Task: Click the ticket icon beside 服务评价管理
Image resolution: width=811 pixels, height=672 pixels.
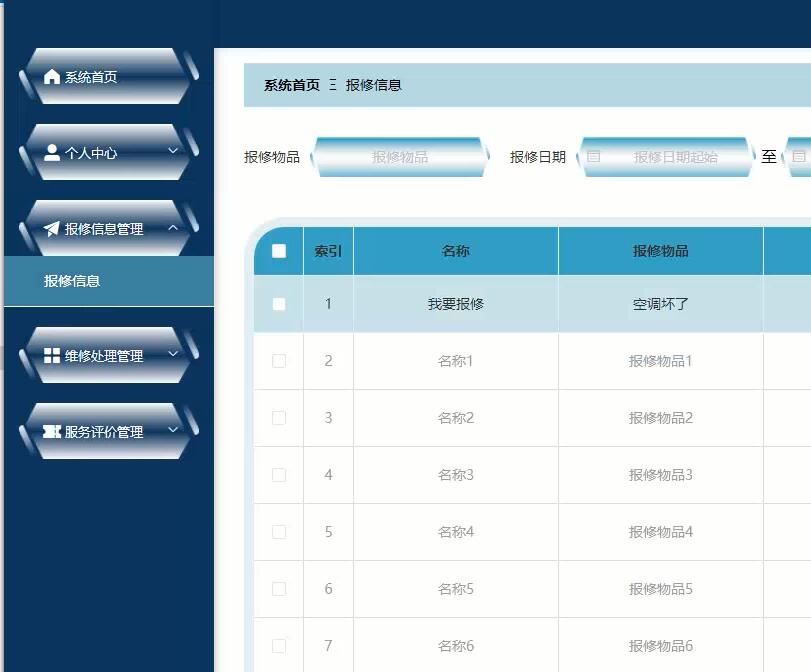Action: coord(52,431)
